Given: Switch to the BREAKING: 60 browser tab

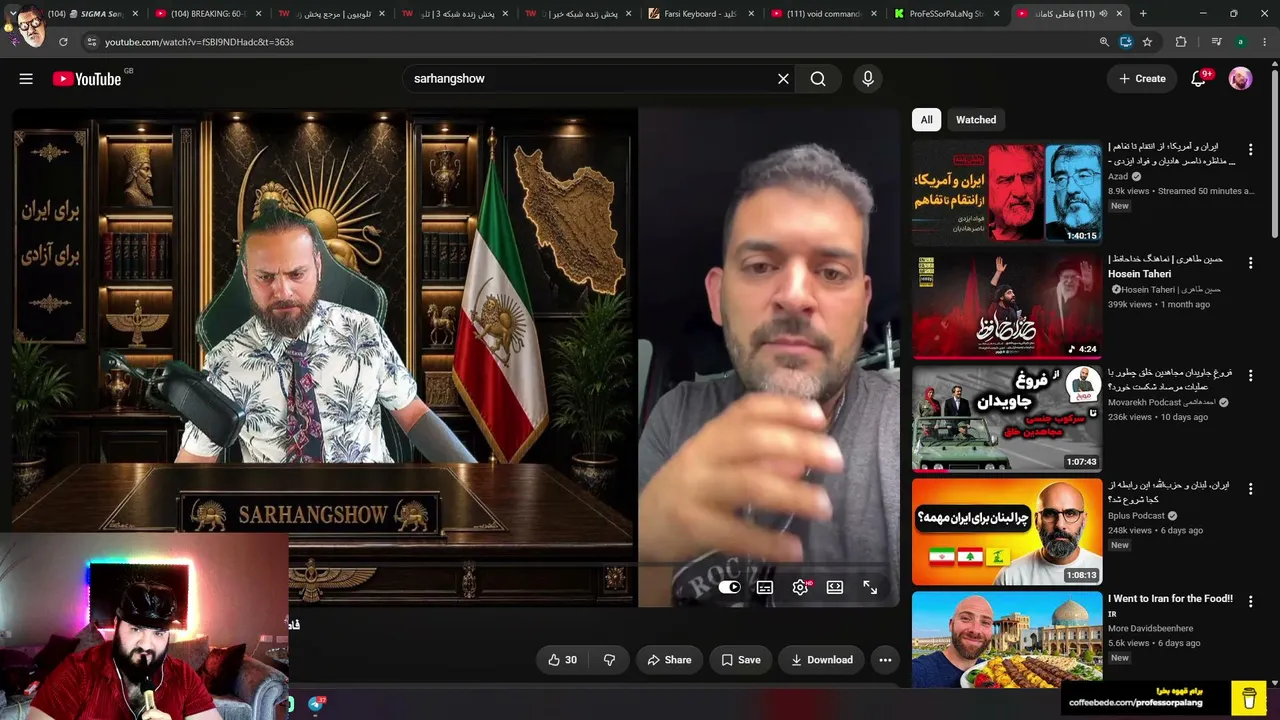Looking at the screenshot, I should coord(208,14).
